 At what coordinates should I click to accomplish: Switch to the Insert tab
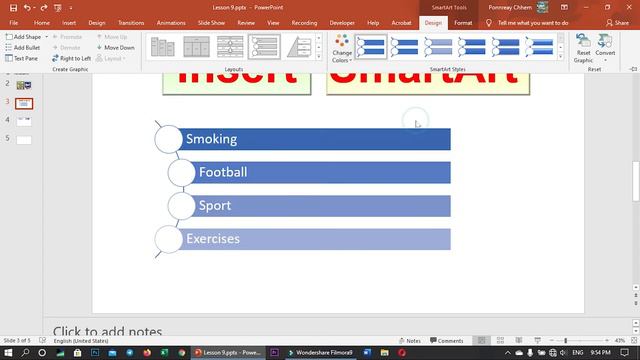click(69, 23)
